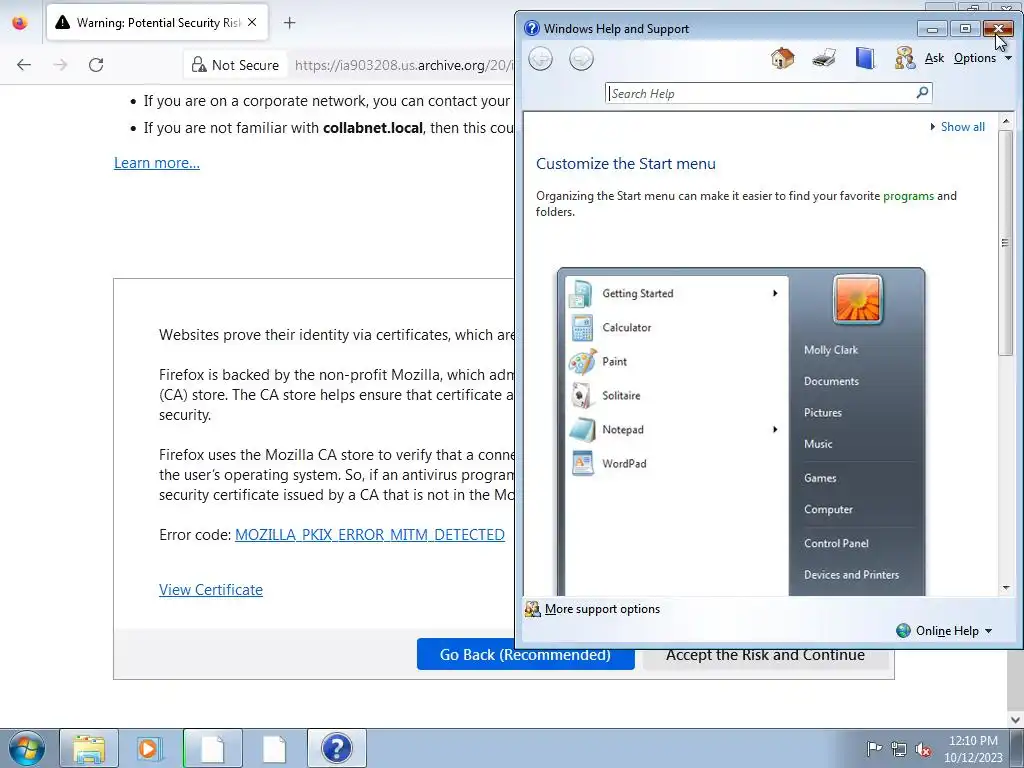Click the help pane scroll up arrow
The height and width of the screenshot is (768, 1024).
click(x=1006, y=122)
